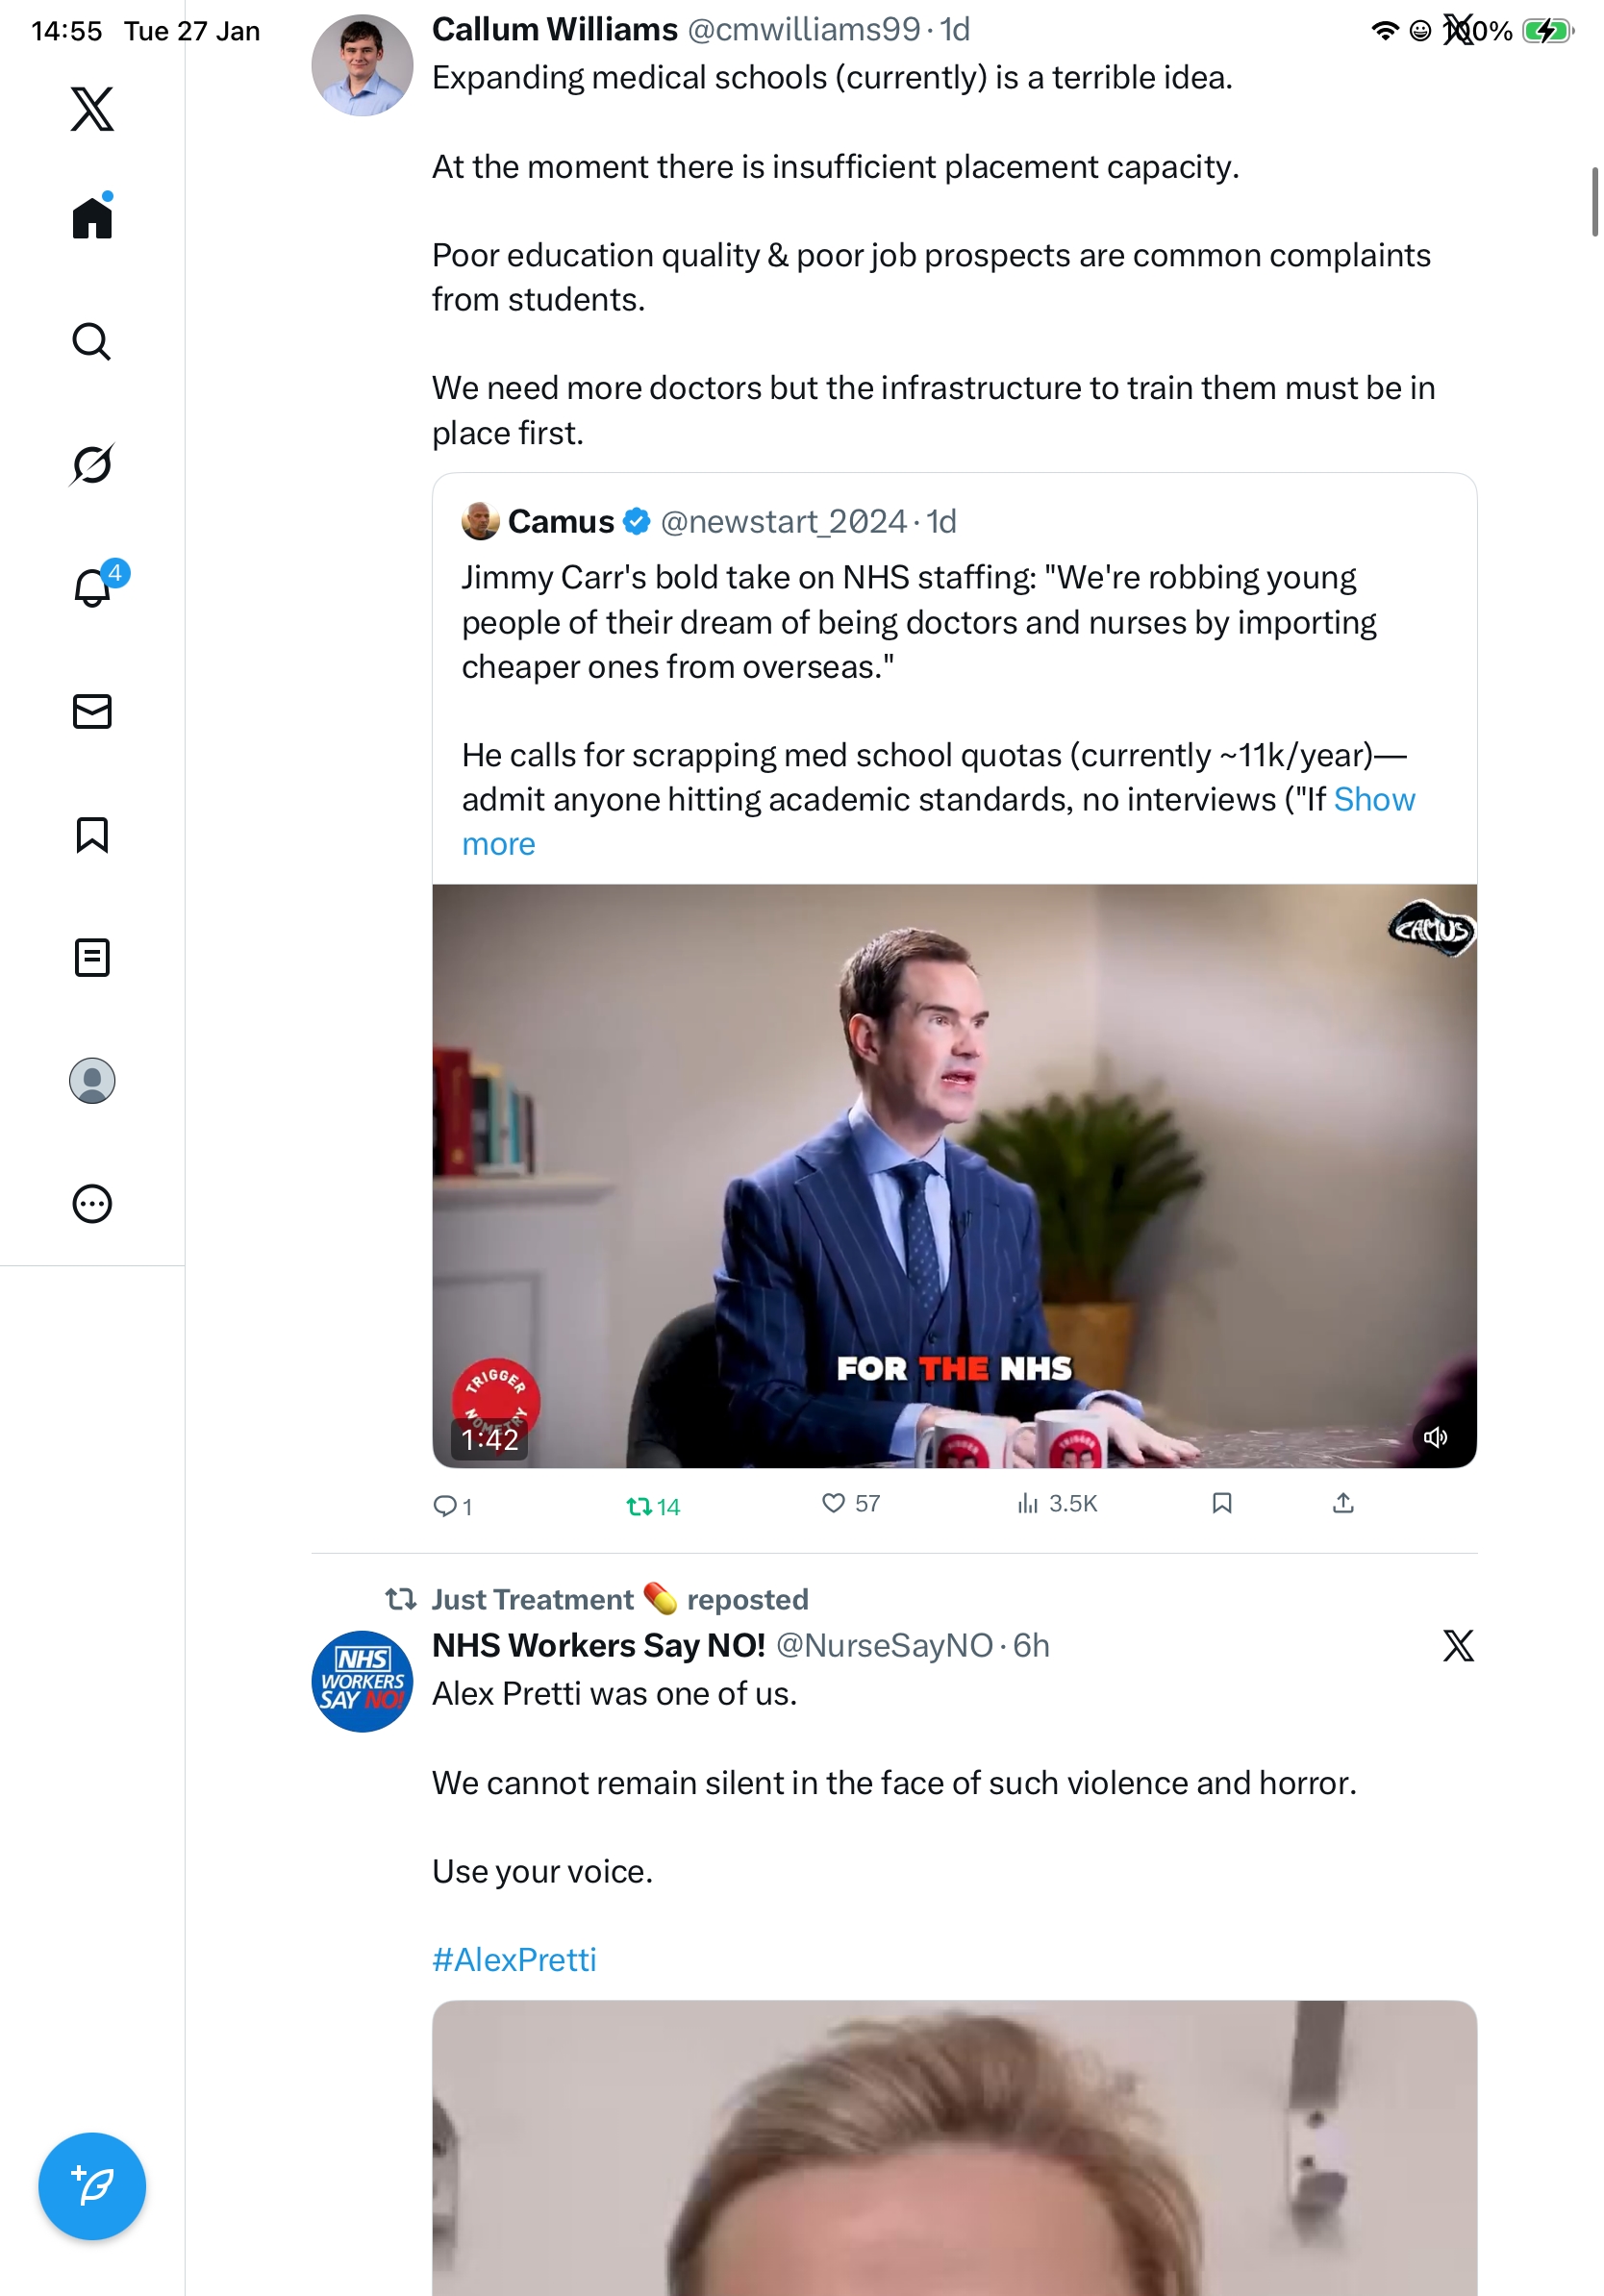Screen dimensions: 1604x2296
Task: Open Notifications bell with 4 badge
Action: click(x=92, y=588)
